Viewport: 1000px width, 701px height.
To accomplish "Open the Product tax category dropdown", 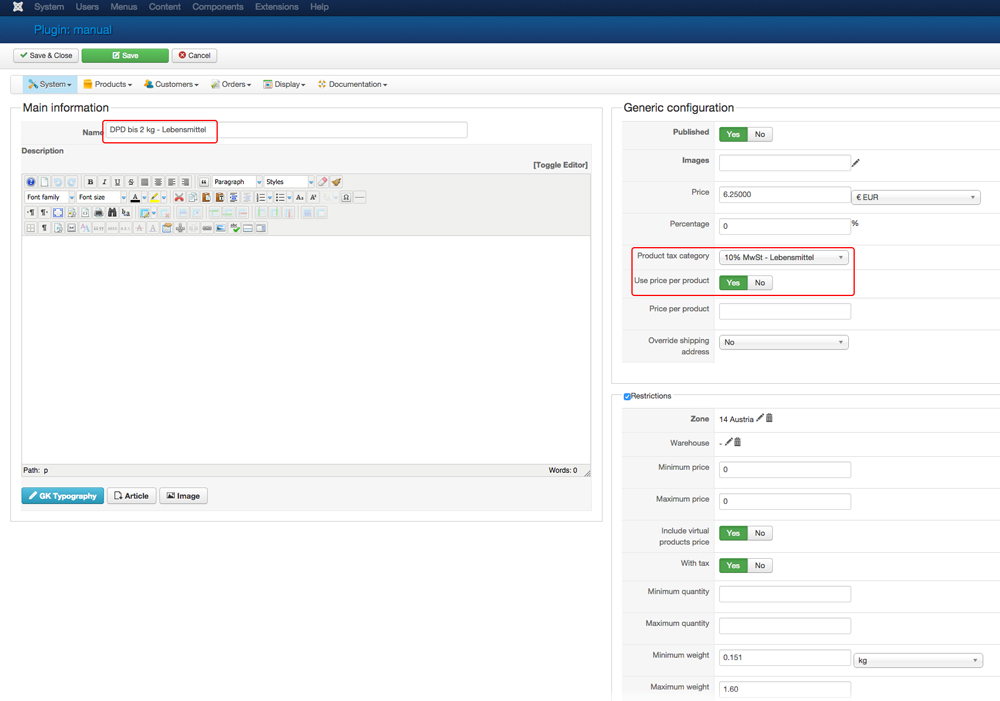I will [x=784, y=257].
